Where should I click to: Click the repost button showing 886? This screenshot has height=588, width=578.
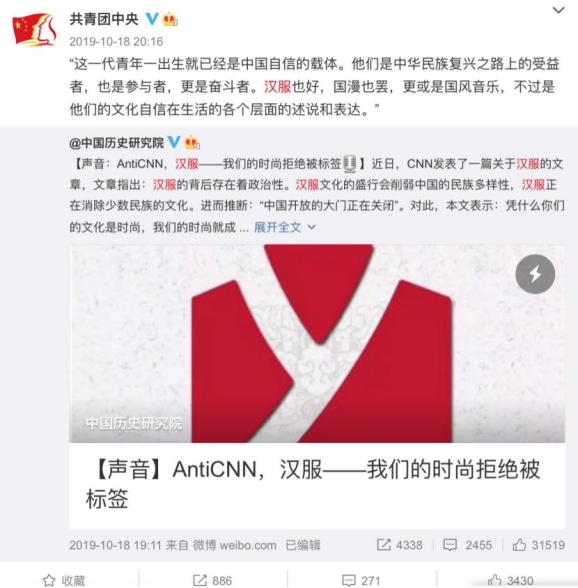click(x=212, y=580)
